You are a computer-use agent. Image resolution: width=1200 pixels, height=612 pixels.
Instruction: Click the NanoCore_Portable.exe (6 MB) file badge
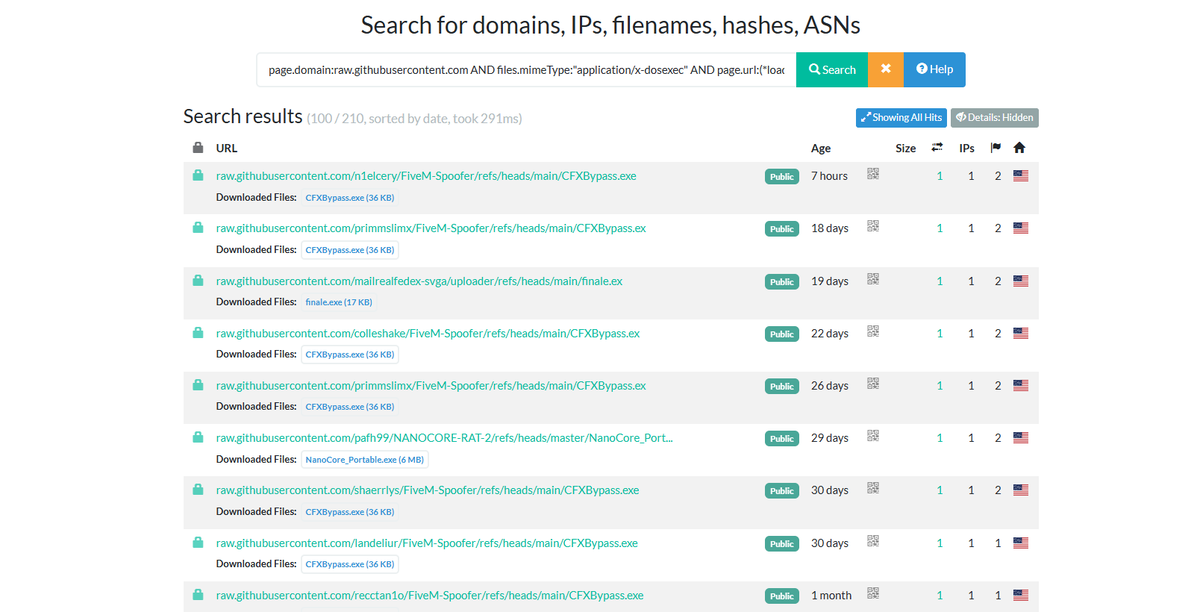[365, 460]
